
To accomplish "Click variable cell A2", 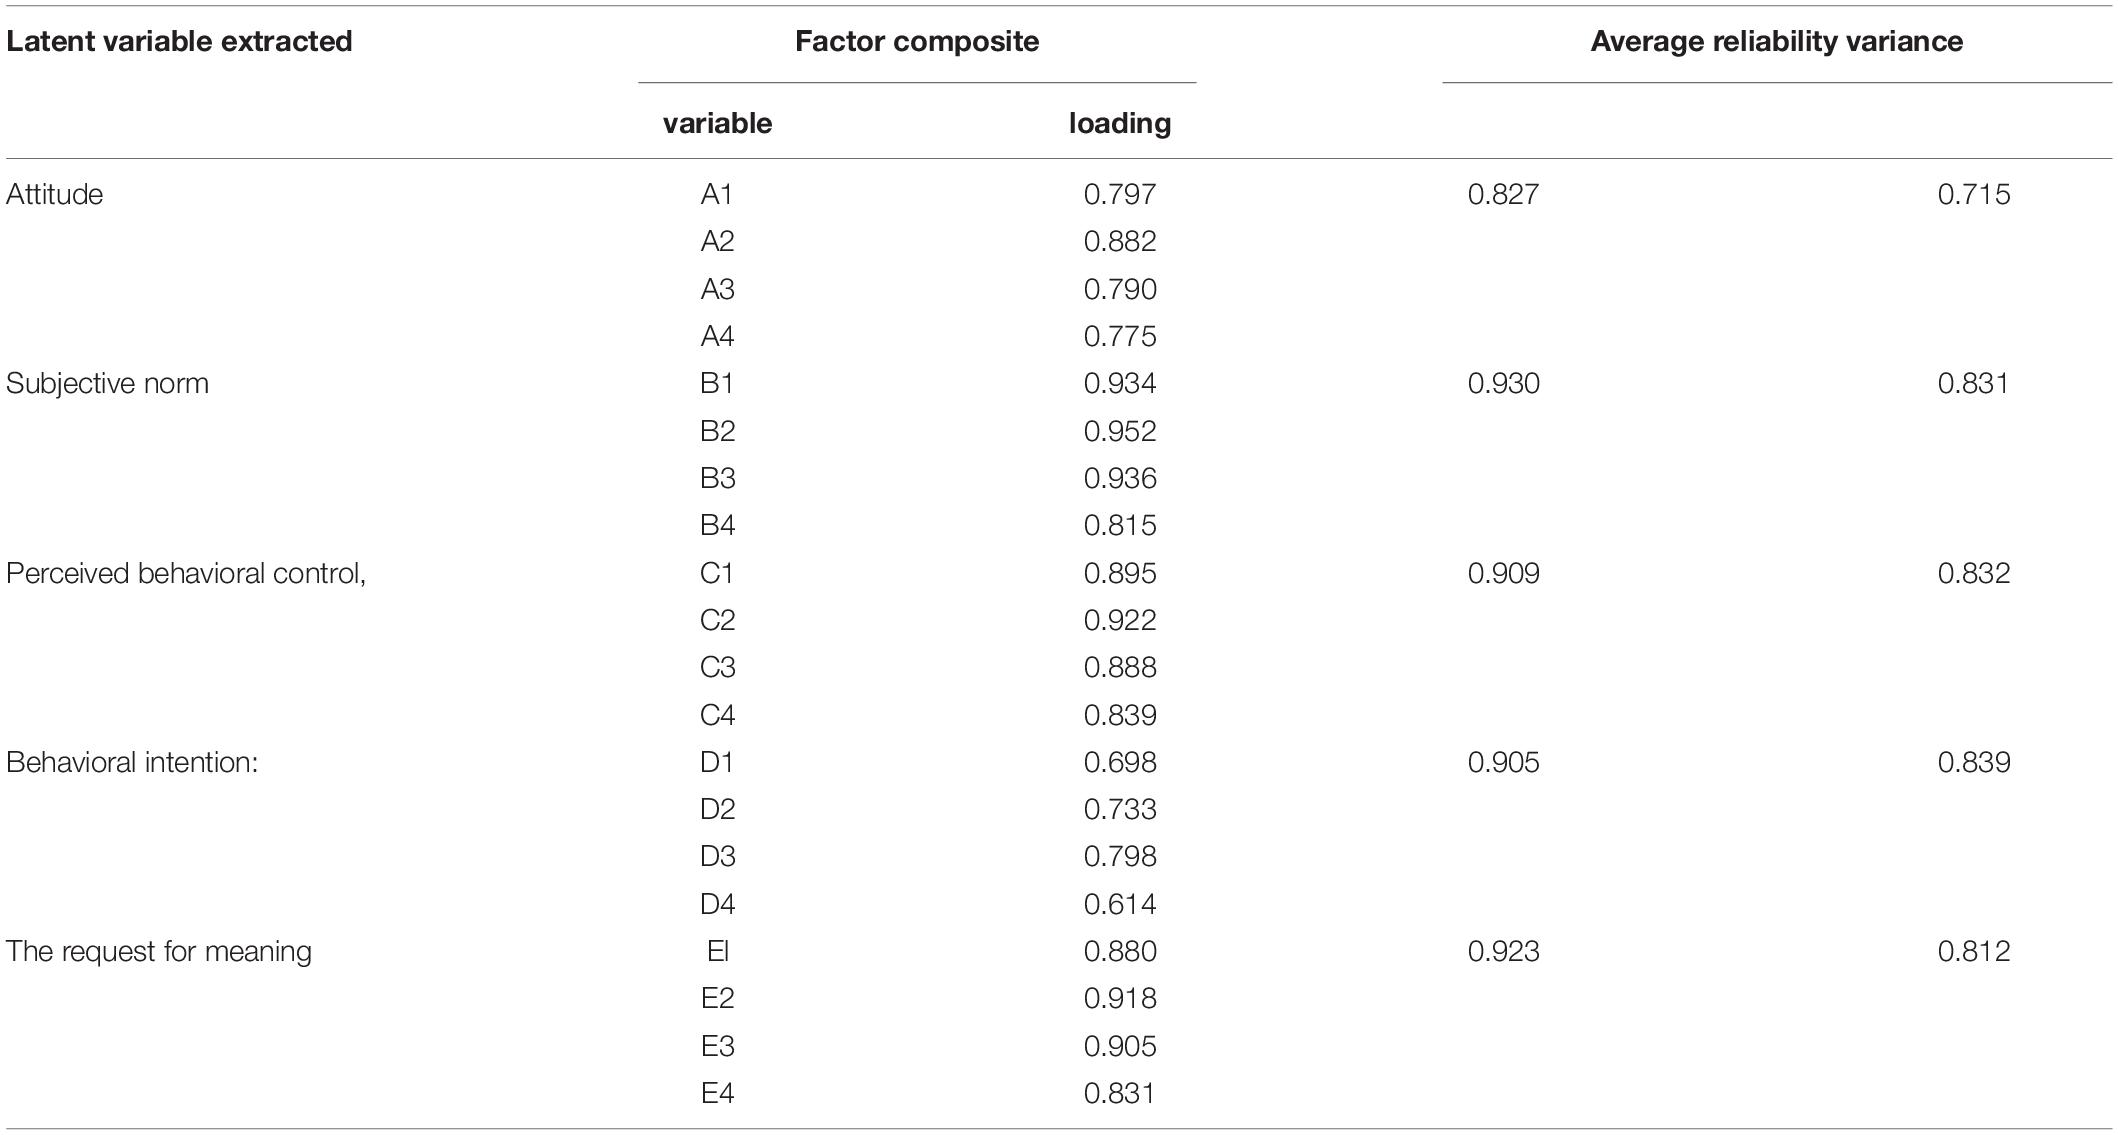I will (x=717, y=241).
